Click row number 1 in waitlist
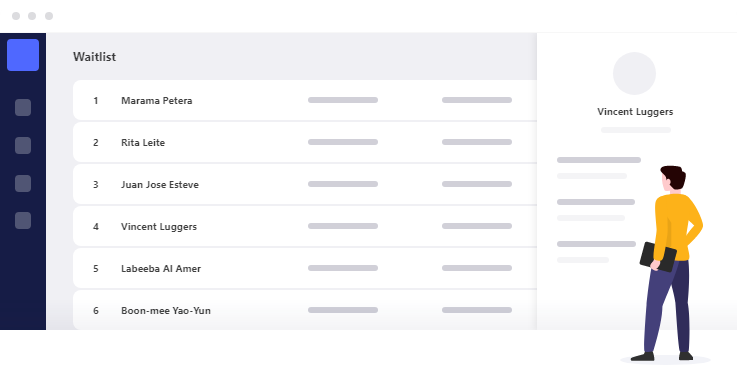The image size is (746, 375). 96,100
